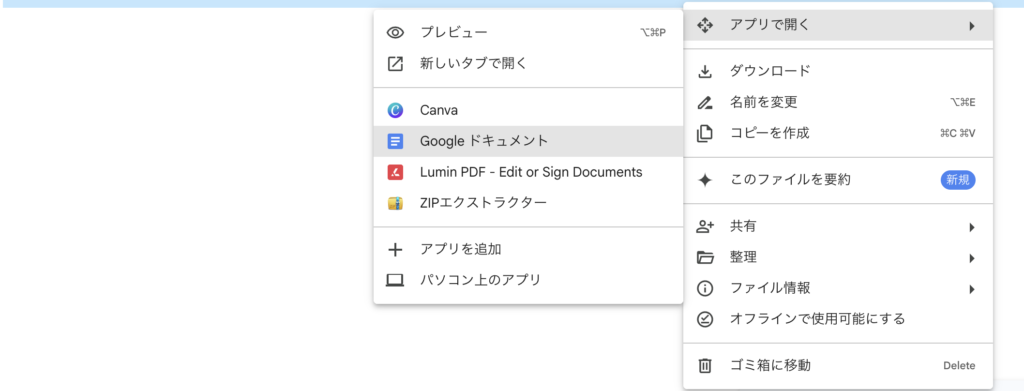Click the plus icon beside アプリを追加

pyautogui.click(x=395, y=249)
